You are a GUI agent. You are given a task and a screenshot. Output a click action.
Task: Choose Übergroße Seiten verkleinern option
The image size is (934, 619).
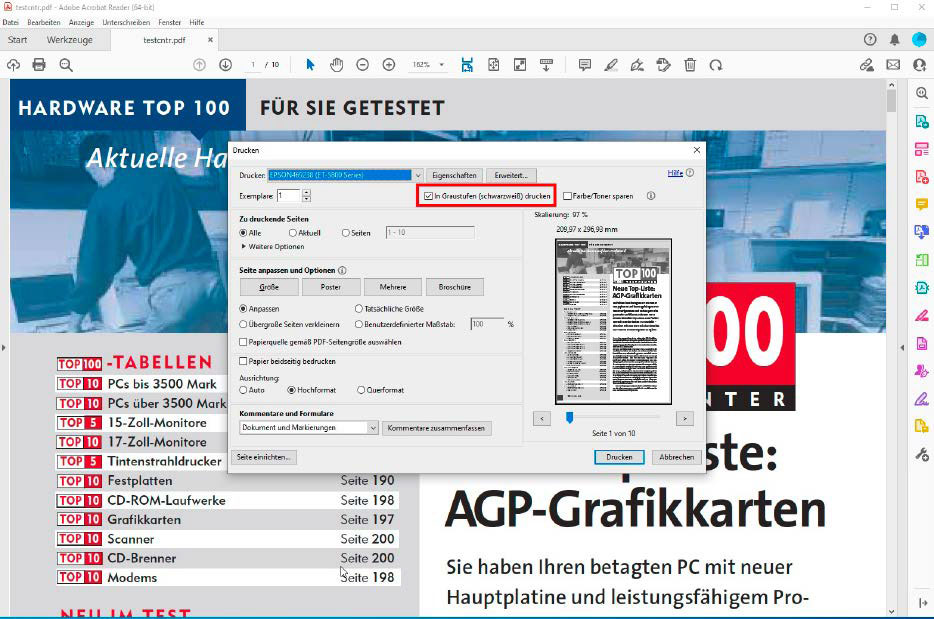click(243, 324)
